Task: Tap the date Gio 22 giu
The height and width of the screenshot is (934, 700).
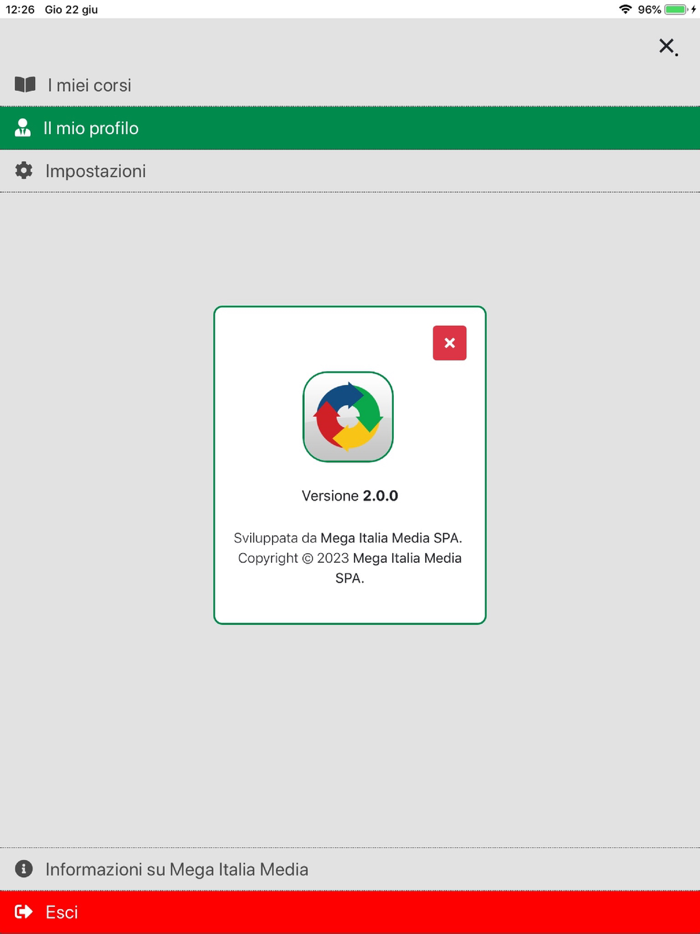Action: pos(71,10)
